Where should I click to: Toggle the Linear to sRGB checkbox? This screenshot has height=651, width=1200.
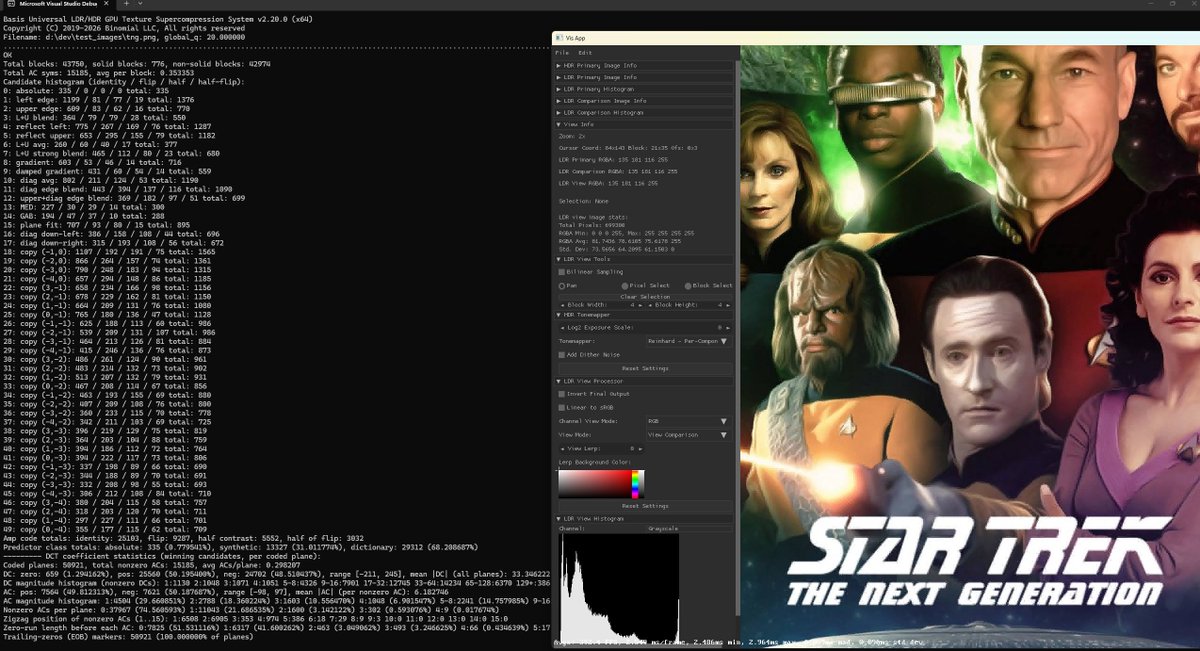coord(561,407)
